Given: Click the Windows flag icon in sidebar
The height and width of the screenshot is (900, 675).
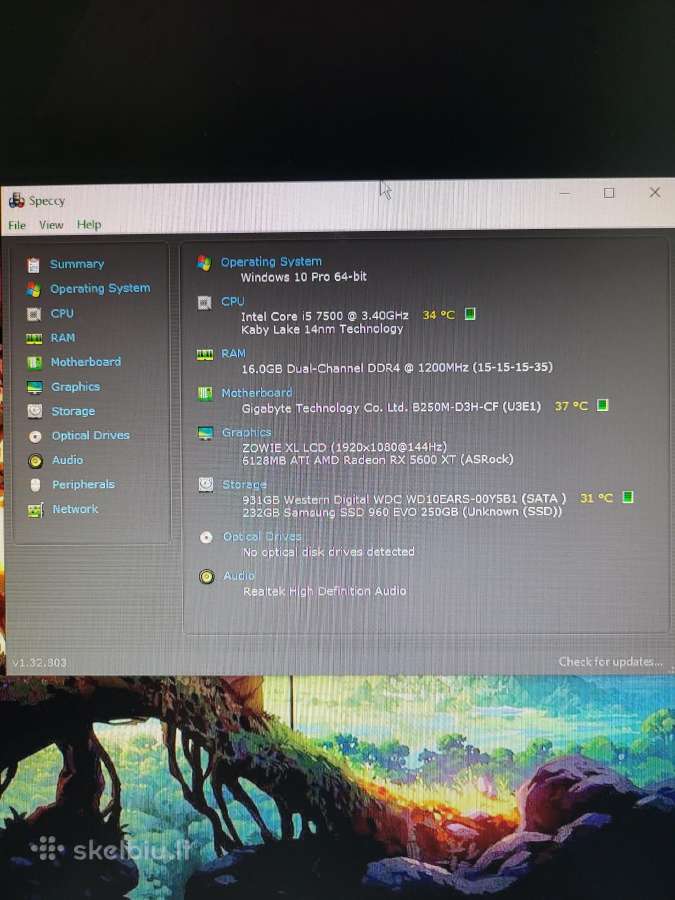Looking at the screenshot, I should 33,289.
